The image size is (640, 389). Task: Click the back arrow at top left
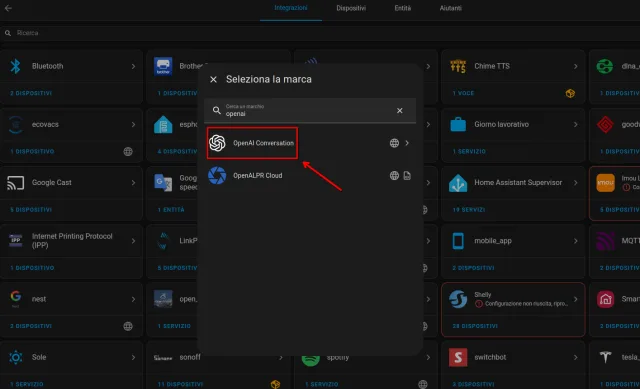pyautogui.click(x=8, y=8)
